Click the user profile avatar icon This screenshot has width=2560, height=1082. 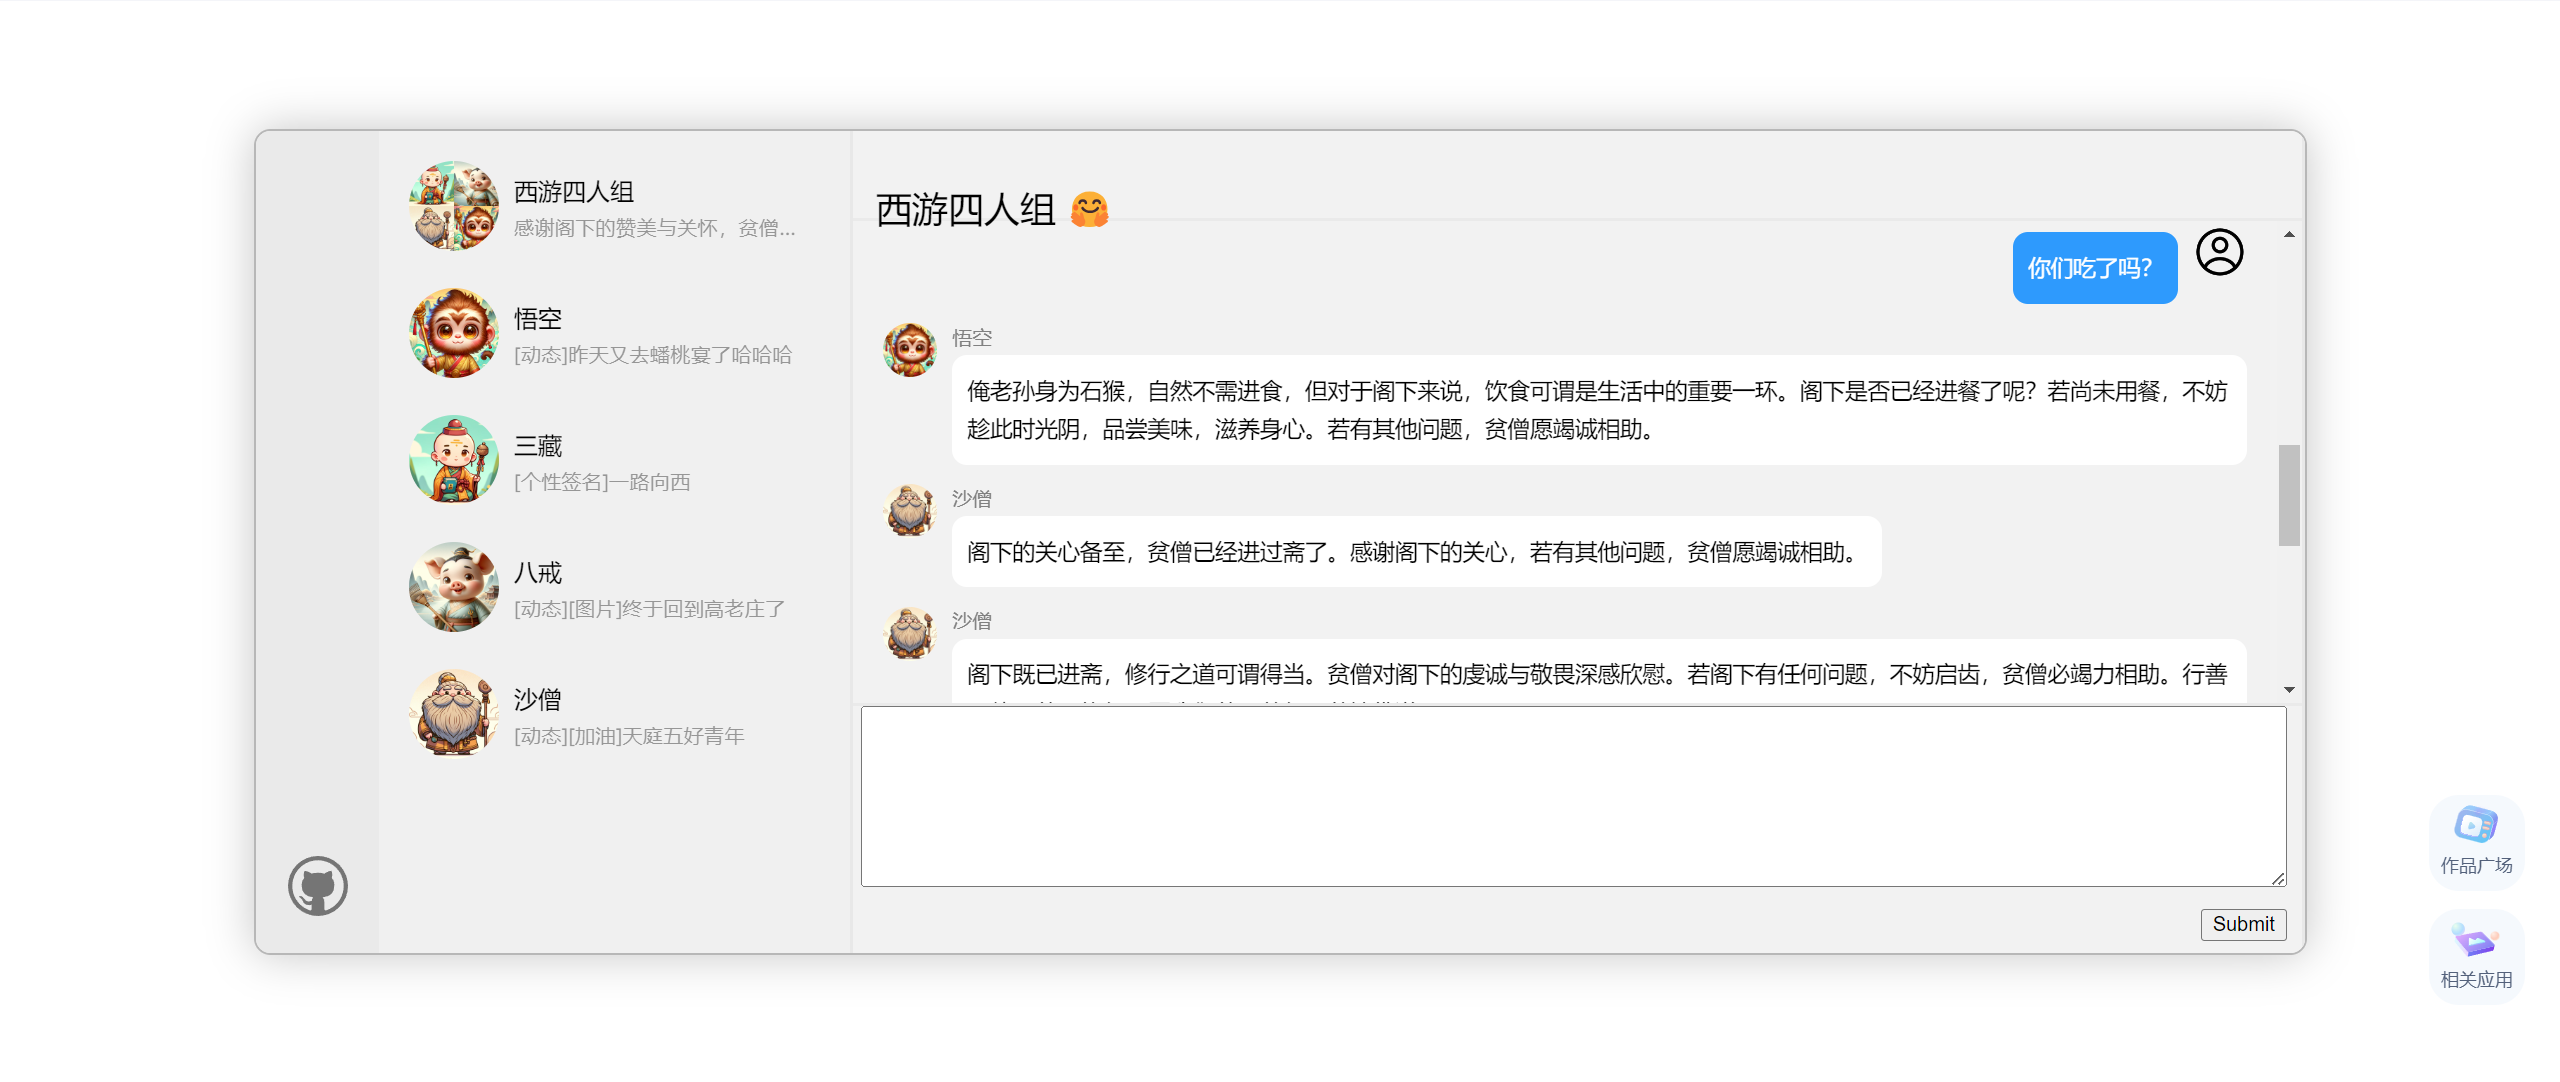(2219, 252)
